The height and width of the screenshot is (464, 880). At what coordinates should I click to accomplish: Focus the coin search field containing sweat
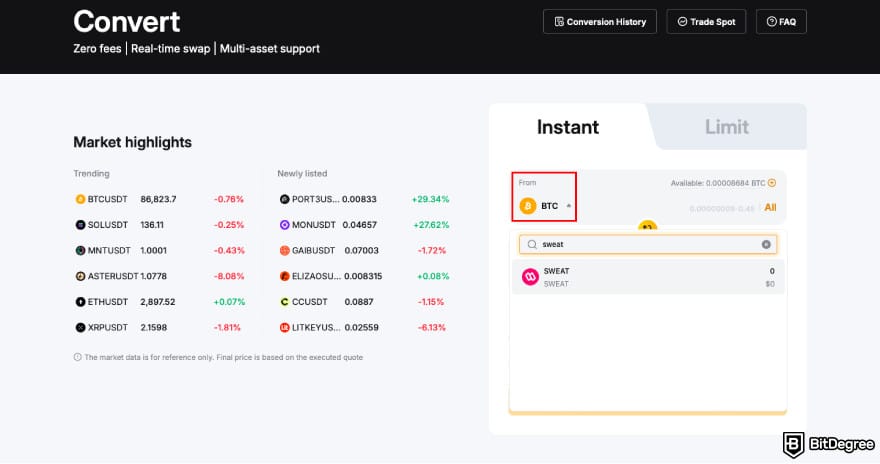coord(648,244)
